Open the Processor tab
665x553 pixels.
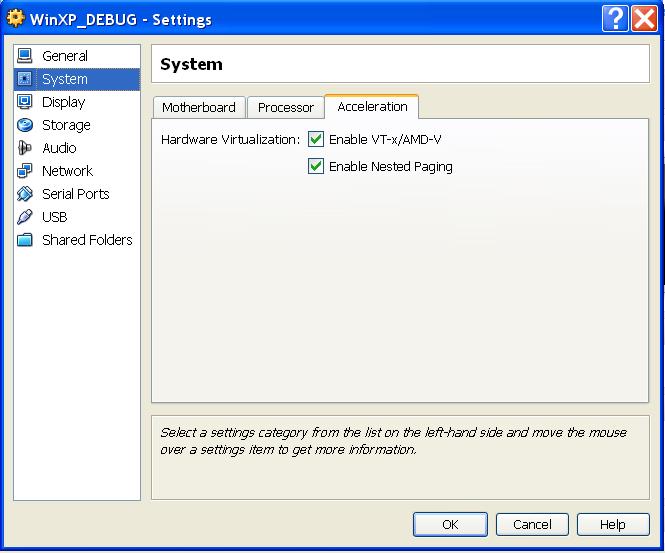(285, 108)
